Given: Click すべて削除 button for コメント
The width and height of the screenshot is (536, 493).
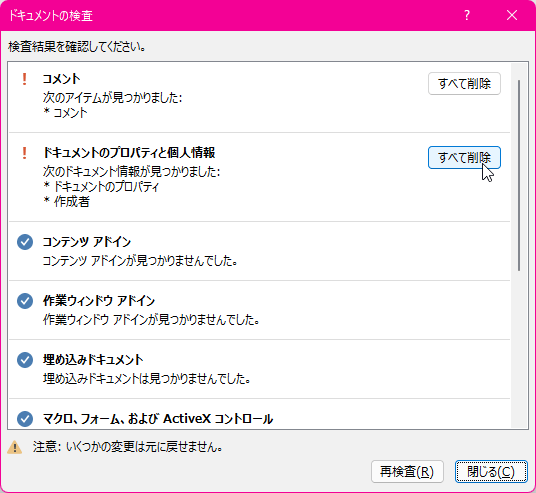Looking at the screenshot, I should coord(464,83).
